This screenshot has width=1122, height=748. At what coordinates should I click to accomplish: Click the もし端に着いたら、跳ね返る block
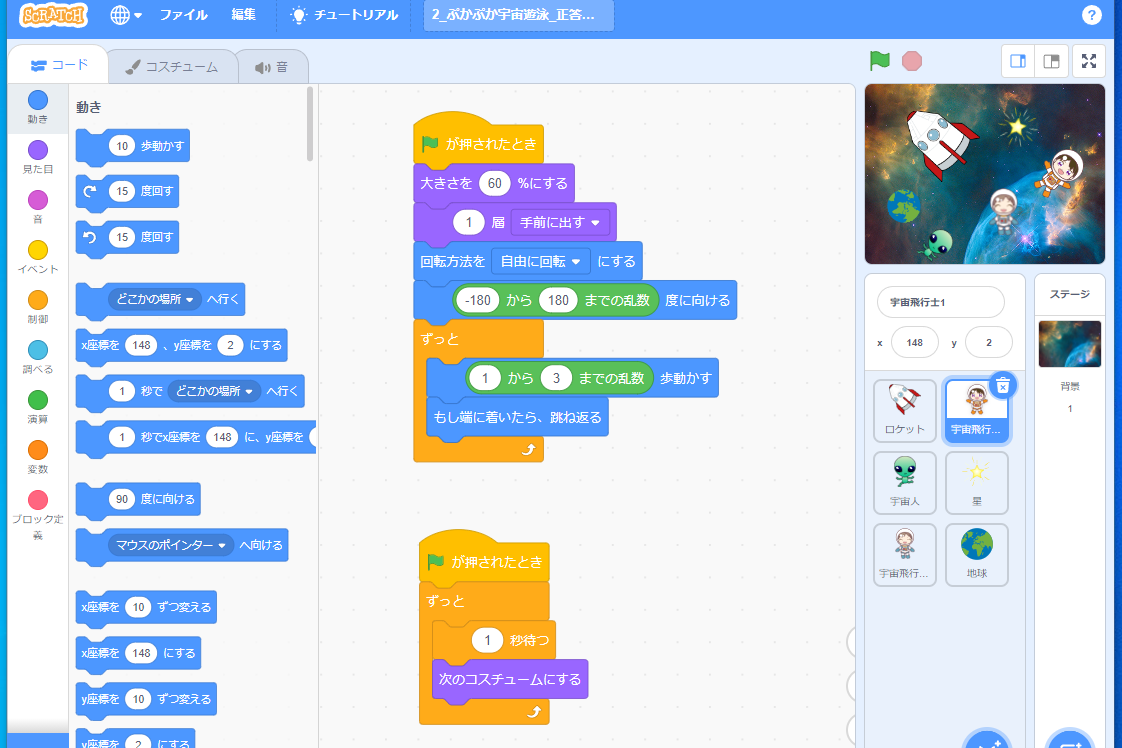517,417
